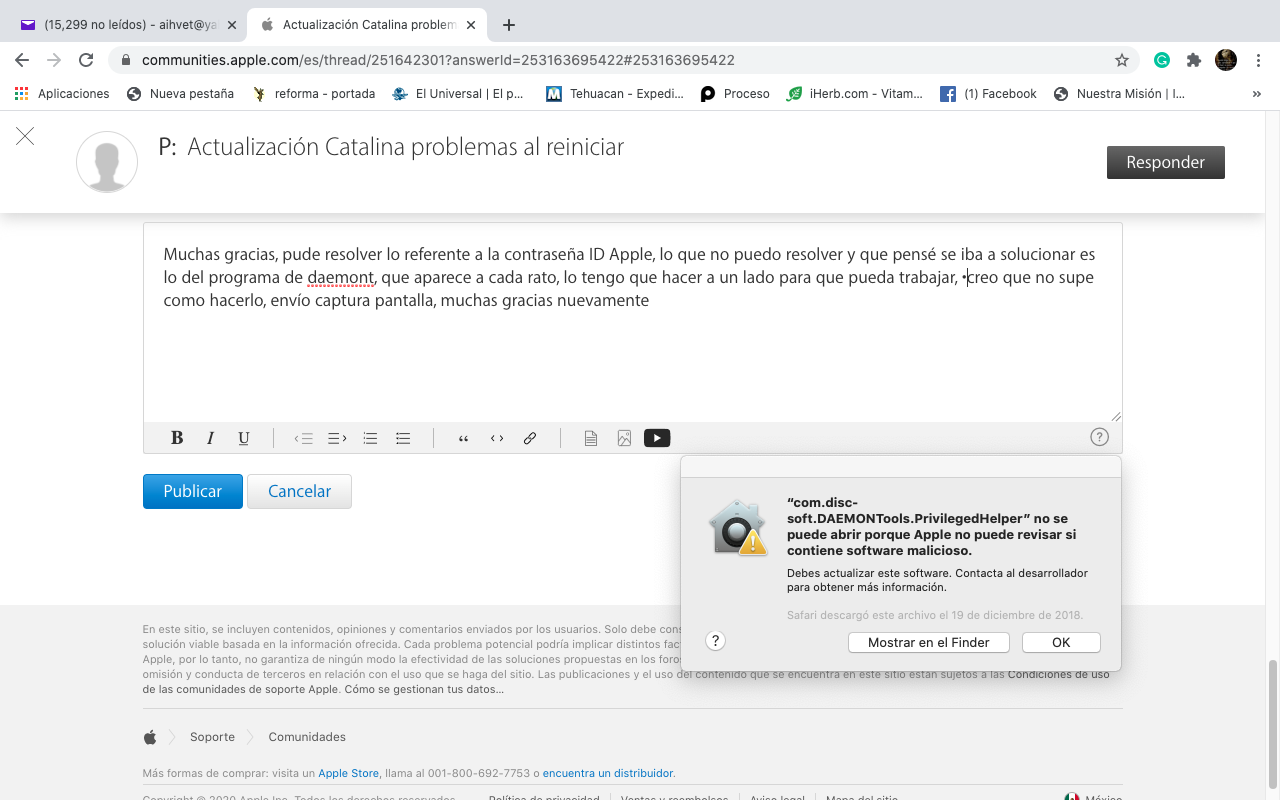Toggle underline formatting in the editor
Screen dimensions: 1280x800
point(244,438)
